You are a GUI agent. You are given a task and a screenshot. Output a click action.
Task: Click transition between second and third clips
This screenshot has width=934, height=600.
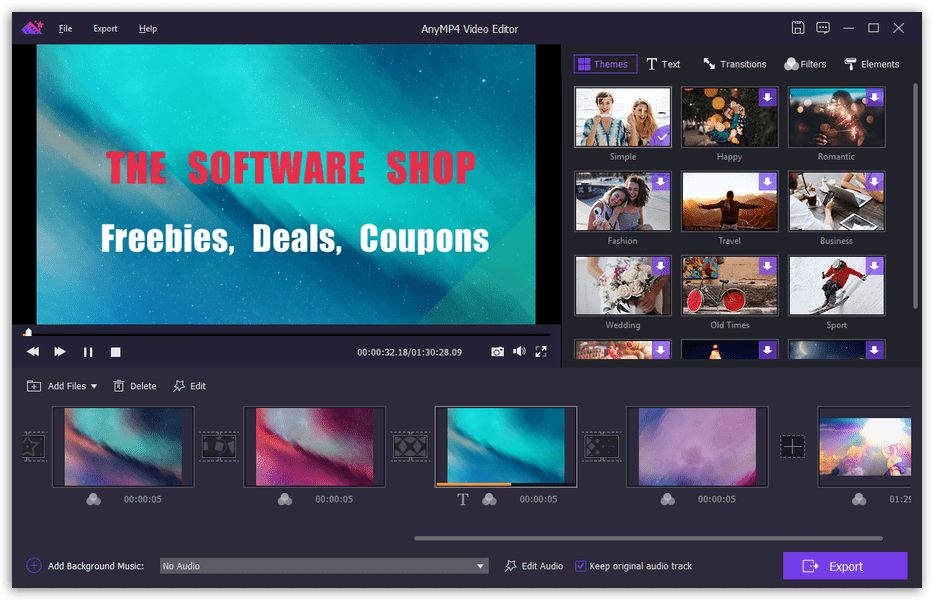click(410, 446)
